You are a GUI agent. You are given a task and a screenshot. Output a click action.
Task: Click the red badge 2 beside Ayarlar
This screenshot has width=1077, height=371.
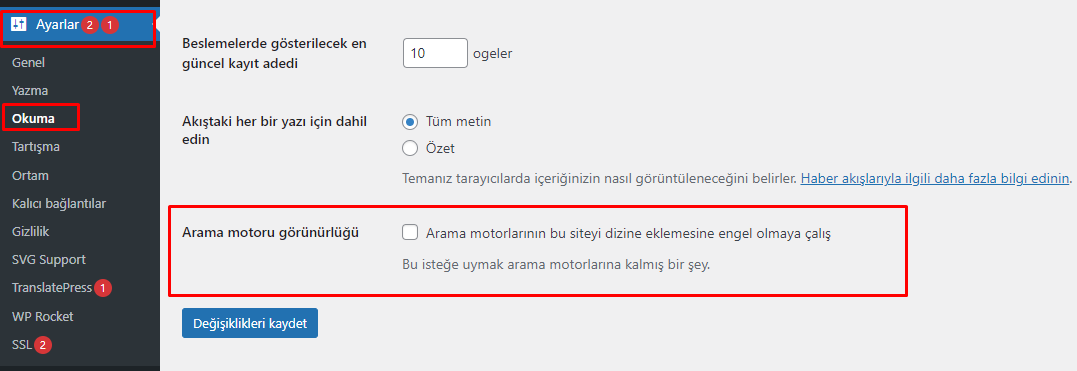click(90, 25)
